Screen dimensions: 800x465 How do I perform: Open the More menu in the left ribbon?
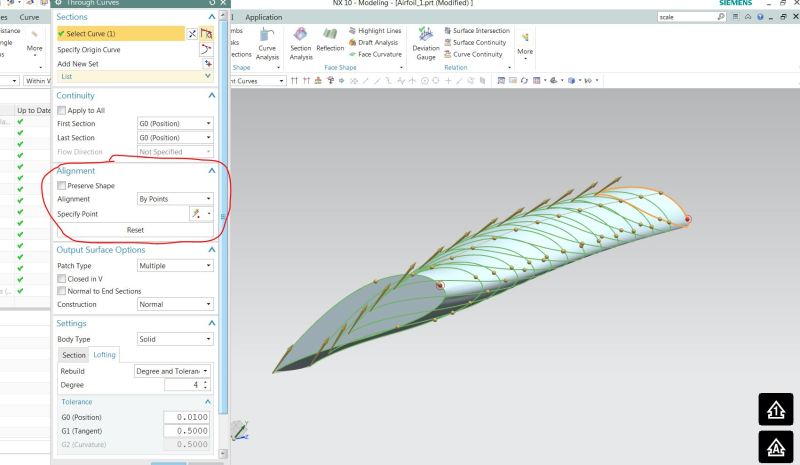(35, 45)
